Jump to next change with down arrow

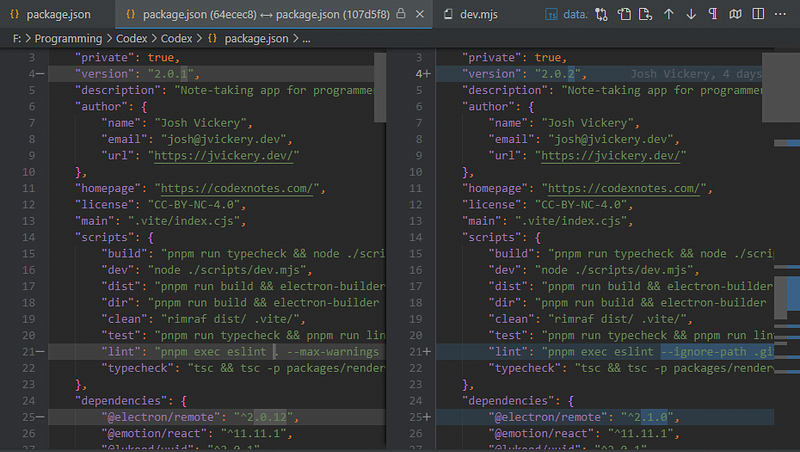coord(691,15)
